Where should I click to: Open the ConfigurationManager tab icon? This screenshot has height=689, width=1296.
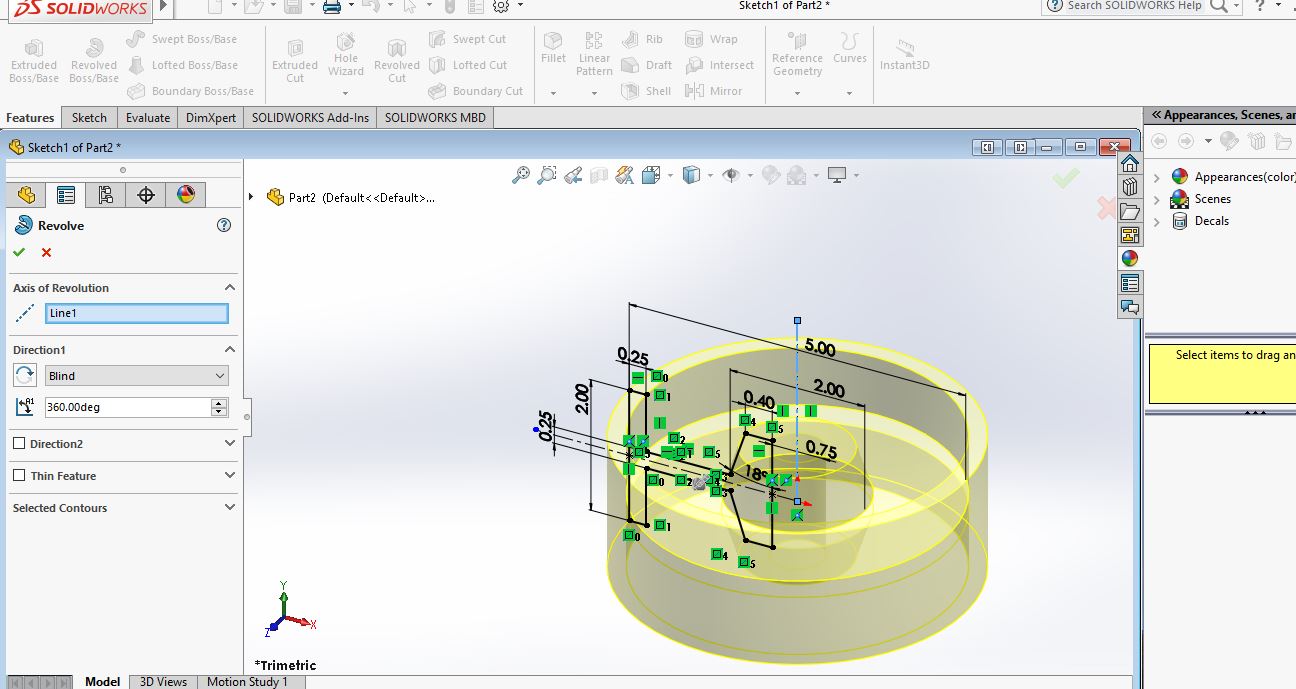point(106,194)
